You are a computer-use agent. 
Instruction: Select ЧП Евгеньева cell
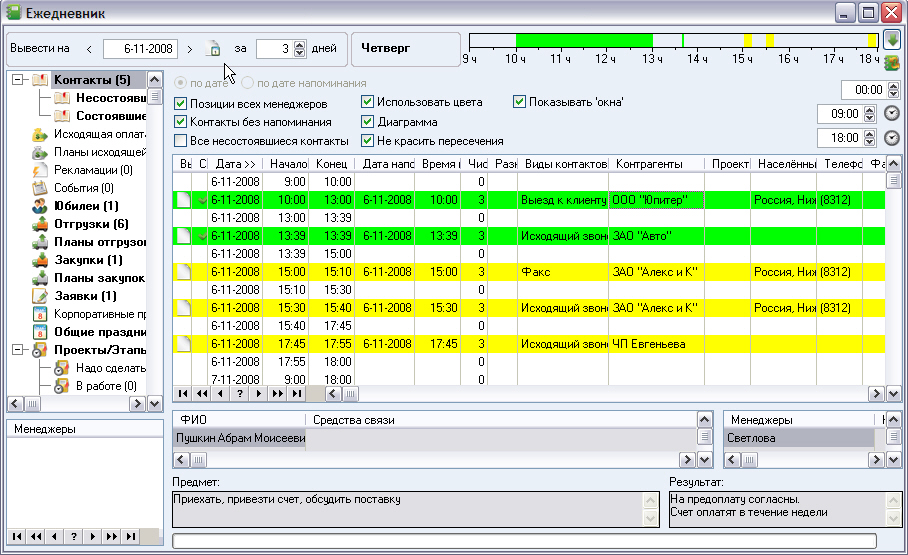pos(656,344)
